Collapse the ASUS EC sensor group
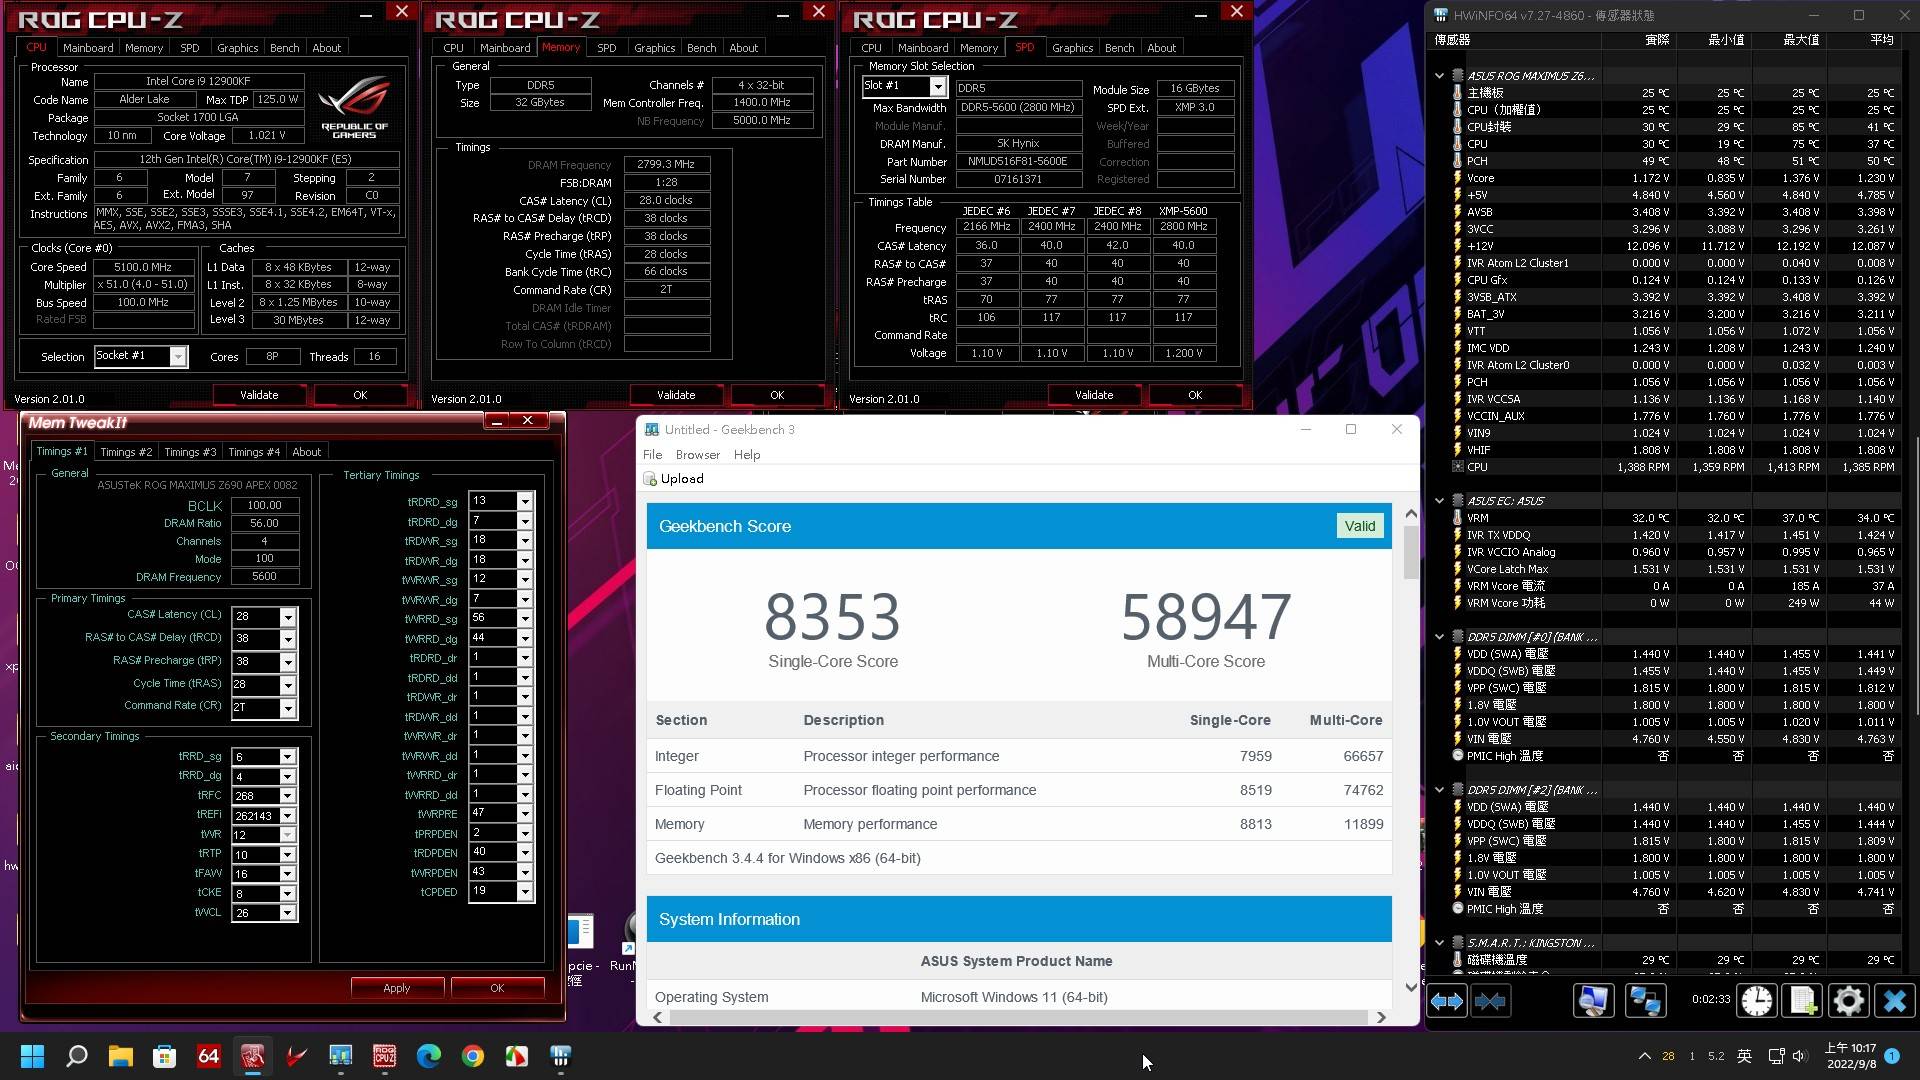Viewport: 1920px width, 1080px height. 1439,501
